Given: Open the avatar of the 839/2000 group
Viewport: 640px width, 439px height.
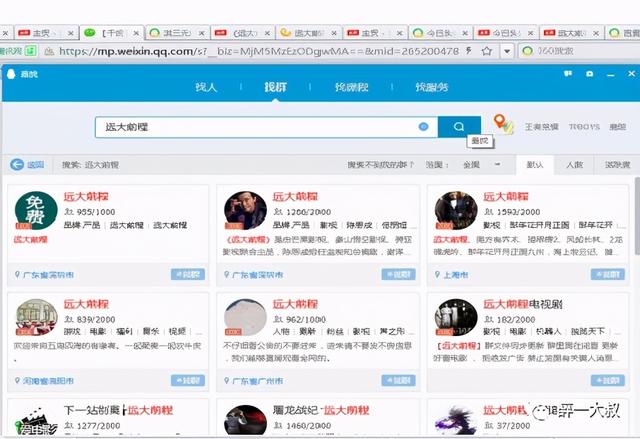Looking at the screenshot, I should pyautogui.click(x=36, y=317).
